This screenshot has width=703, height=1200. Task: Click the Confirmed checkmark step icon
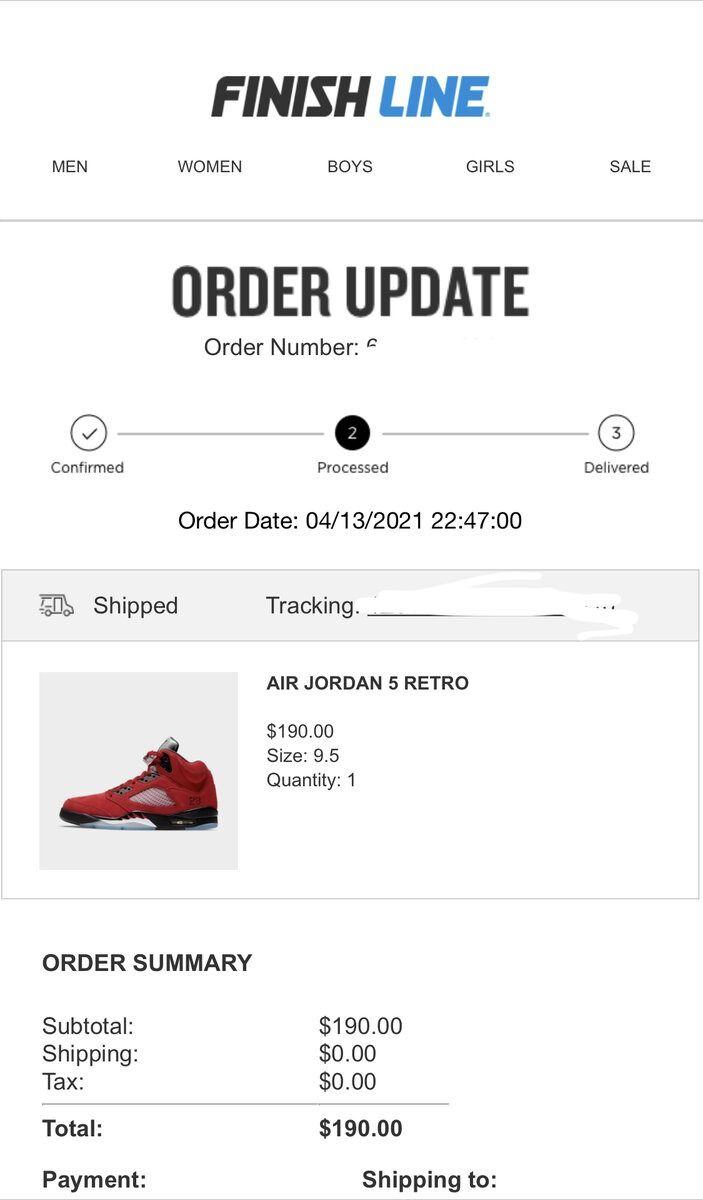point(88,433)
